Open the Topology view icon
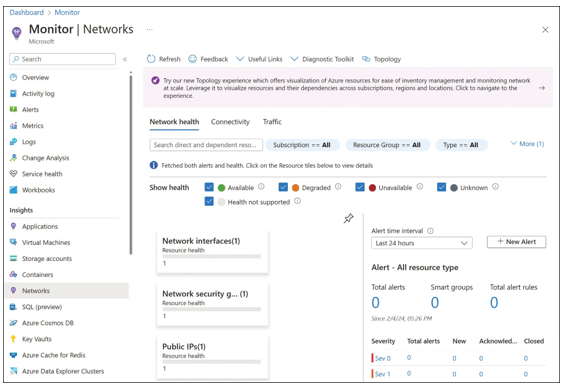The height and width of the screenshot is (389, 570). pos(366,59)
